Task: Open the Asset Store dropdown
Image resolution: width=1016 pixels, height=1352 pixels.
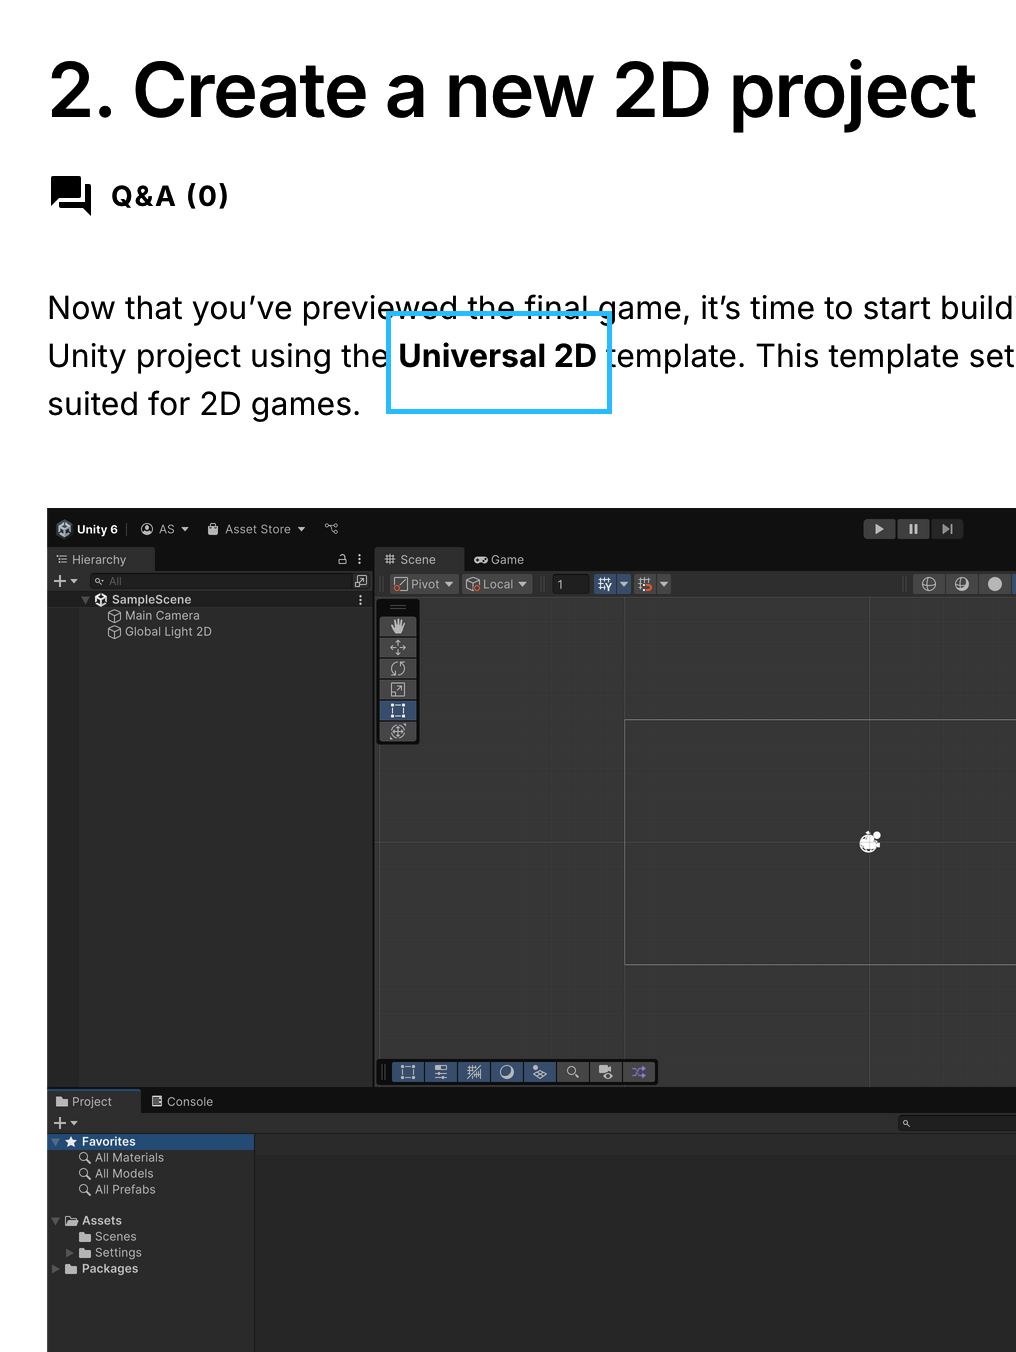Action: click(x=256, y=529)
